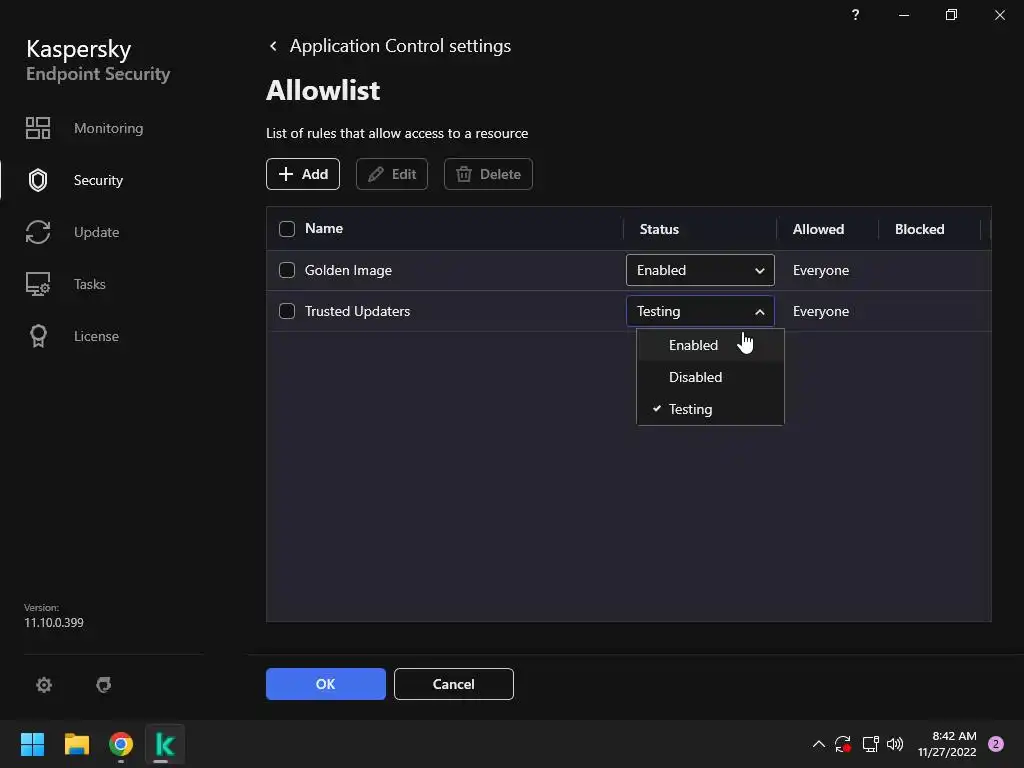Open network tray icon
The height and width of the screenshot is (768, 1024).
(x=870, y=744)
